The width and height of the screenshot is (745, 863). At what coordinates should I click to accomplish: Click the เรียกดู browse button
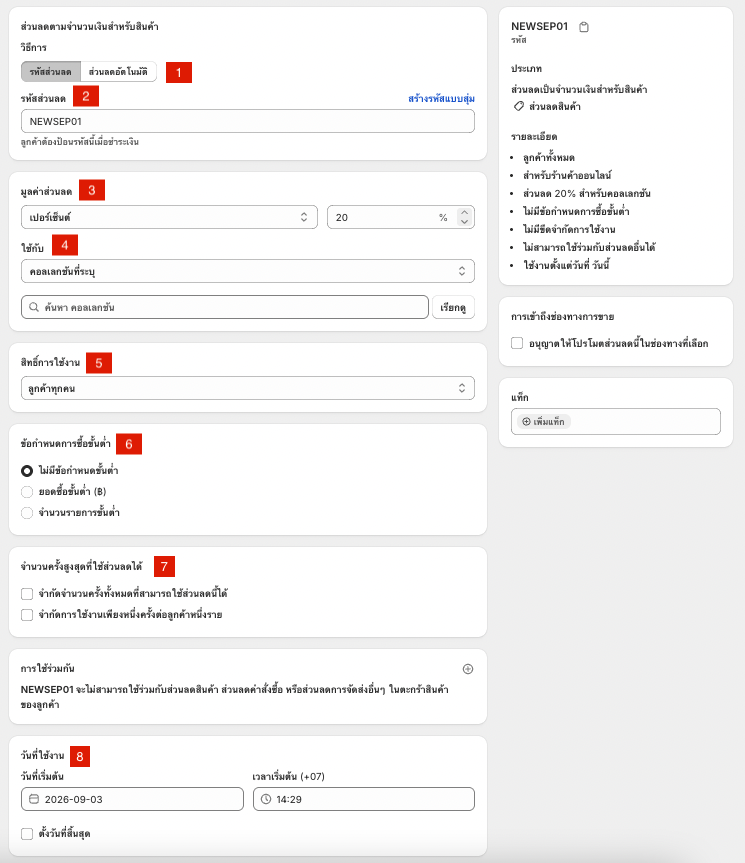(x=453, y=307)
